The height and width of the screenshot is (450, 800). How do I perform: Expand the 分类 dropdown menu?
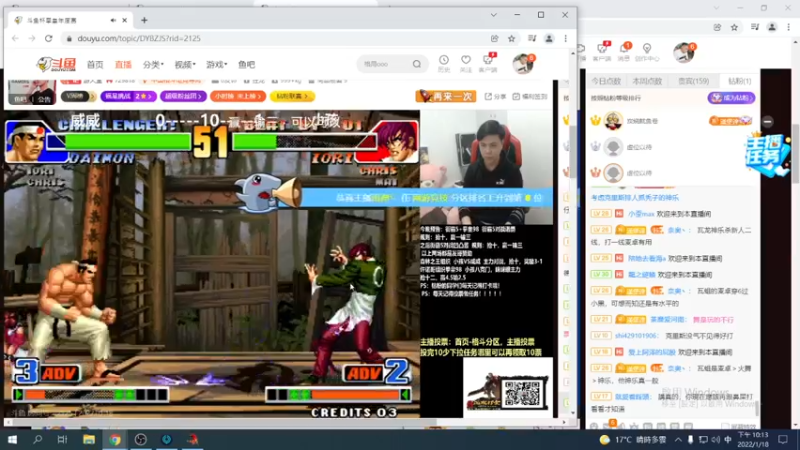pyautogui.click(x=153, y=65)
